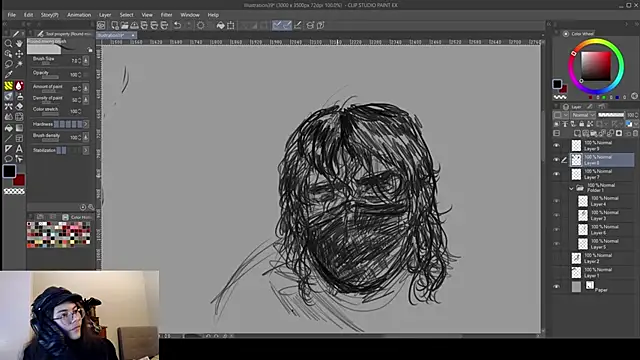Image resolution: width=640 pixels, height=360 pixels.
Task: Select the Zoom magnifier tool
Action: point(8,43)
